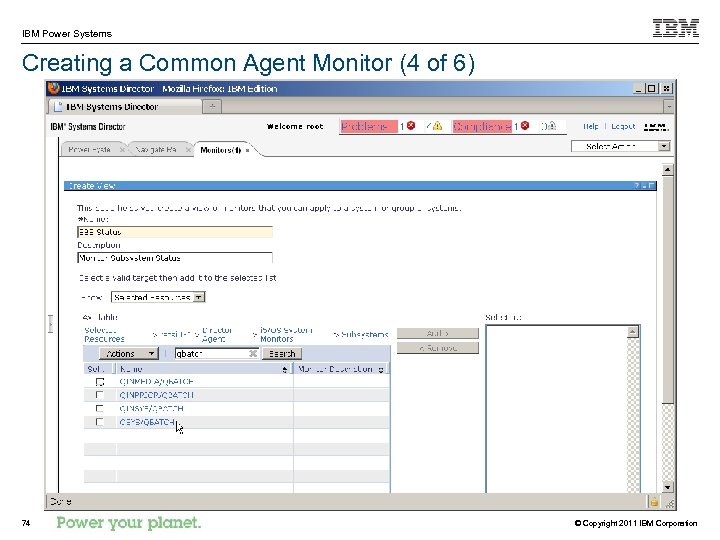Click inside the empty Selected list box
720x540 pixels.
557,409
